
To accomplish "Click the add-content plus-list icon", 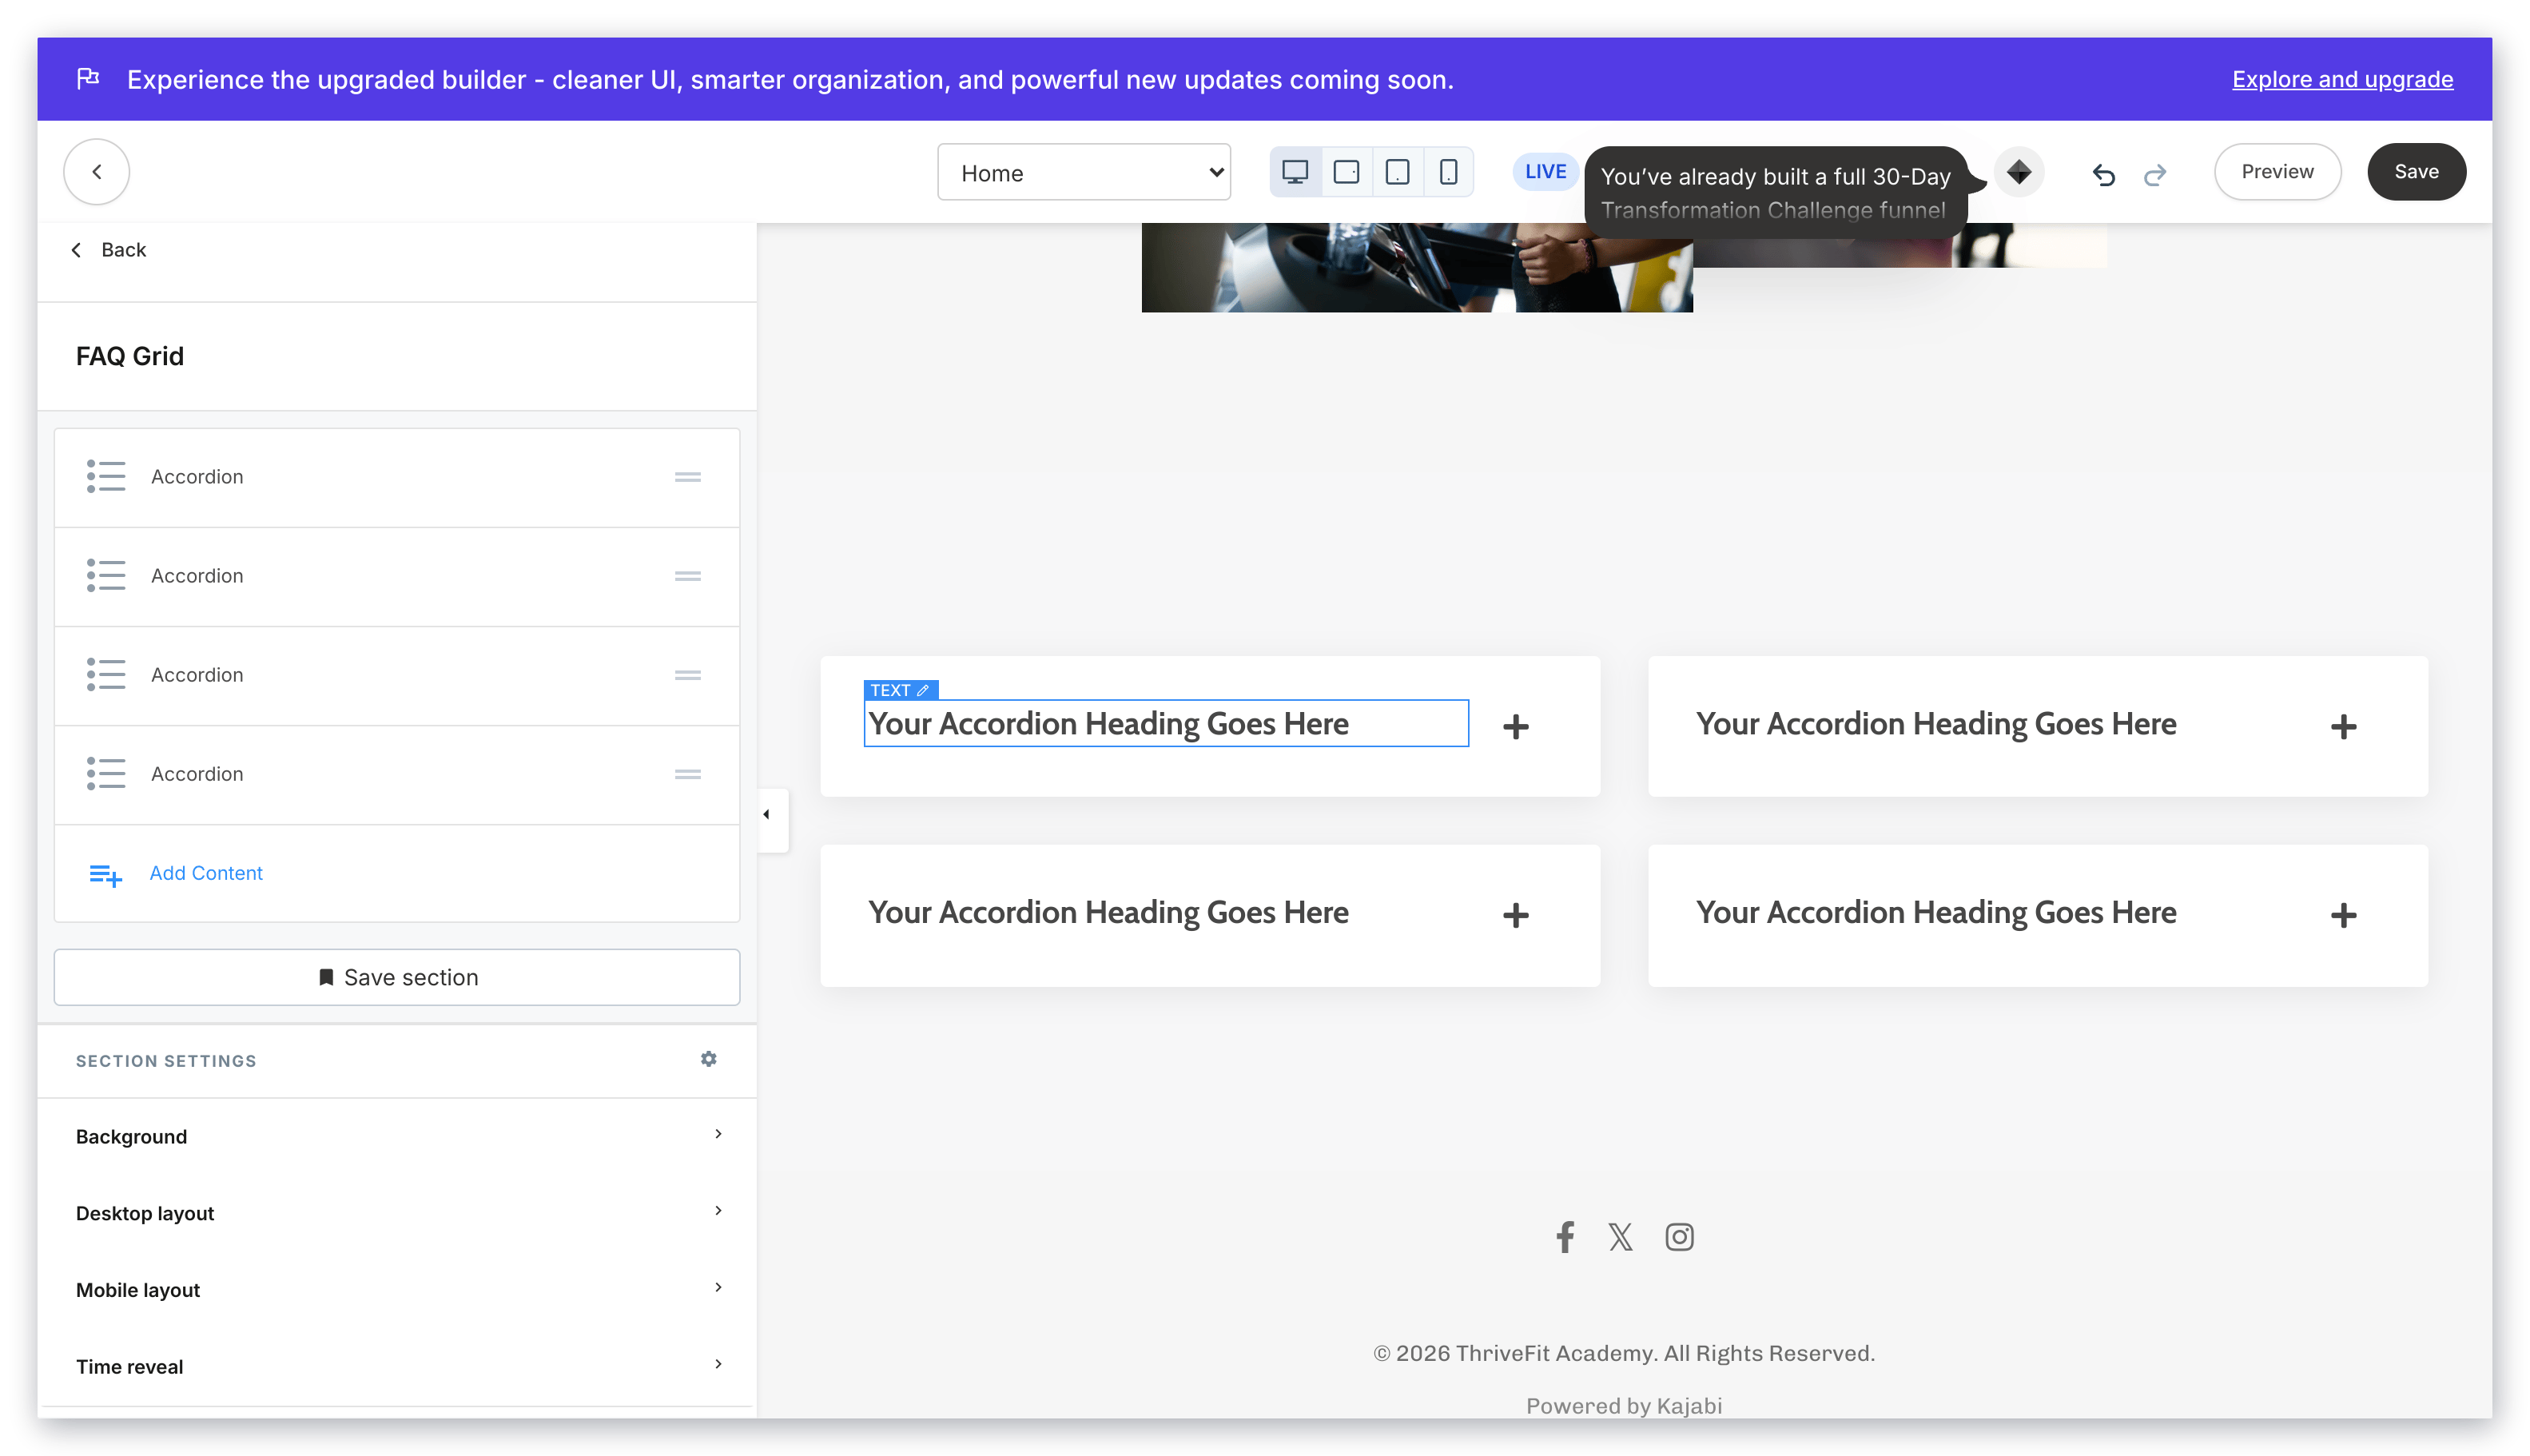I will (105, 875).
